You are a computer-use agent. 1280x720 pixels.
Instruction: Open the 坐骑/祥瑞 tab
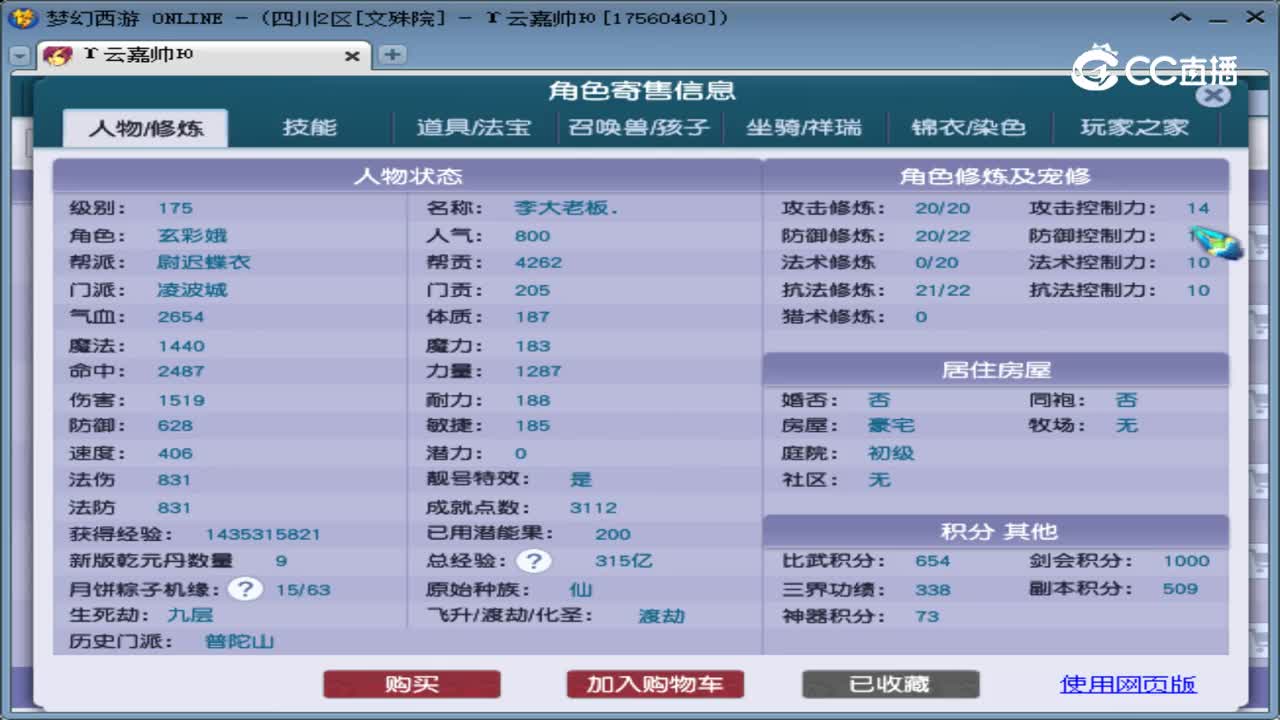(x=804, y=128)
